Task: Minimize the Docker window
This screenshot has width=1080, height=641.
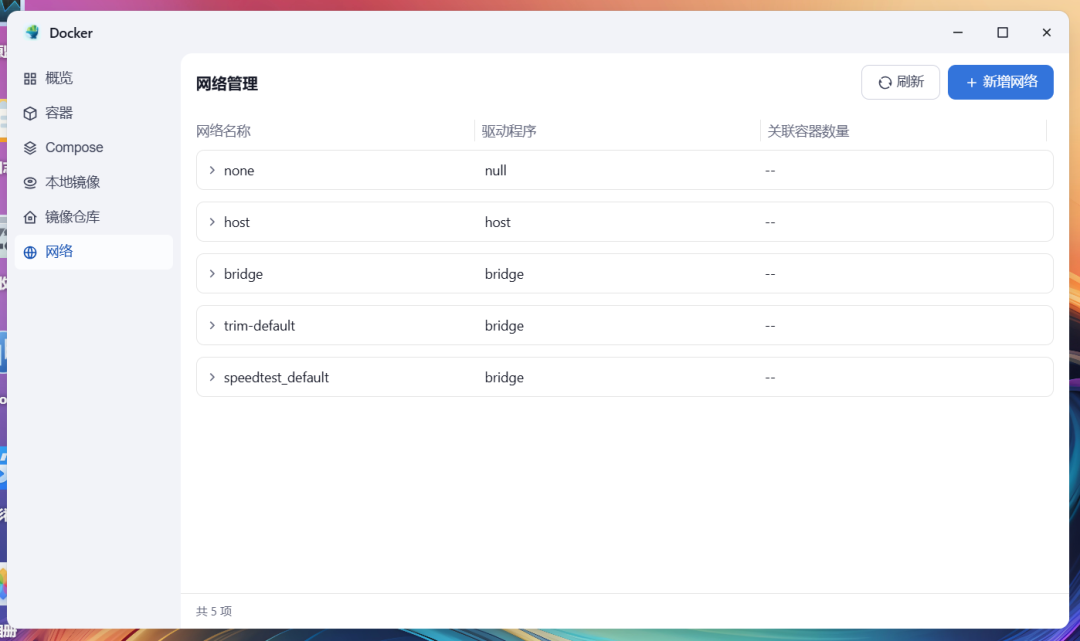Action: coord(957,32)
